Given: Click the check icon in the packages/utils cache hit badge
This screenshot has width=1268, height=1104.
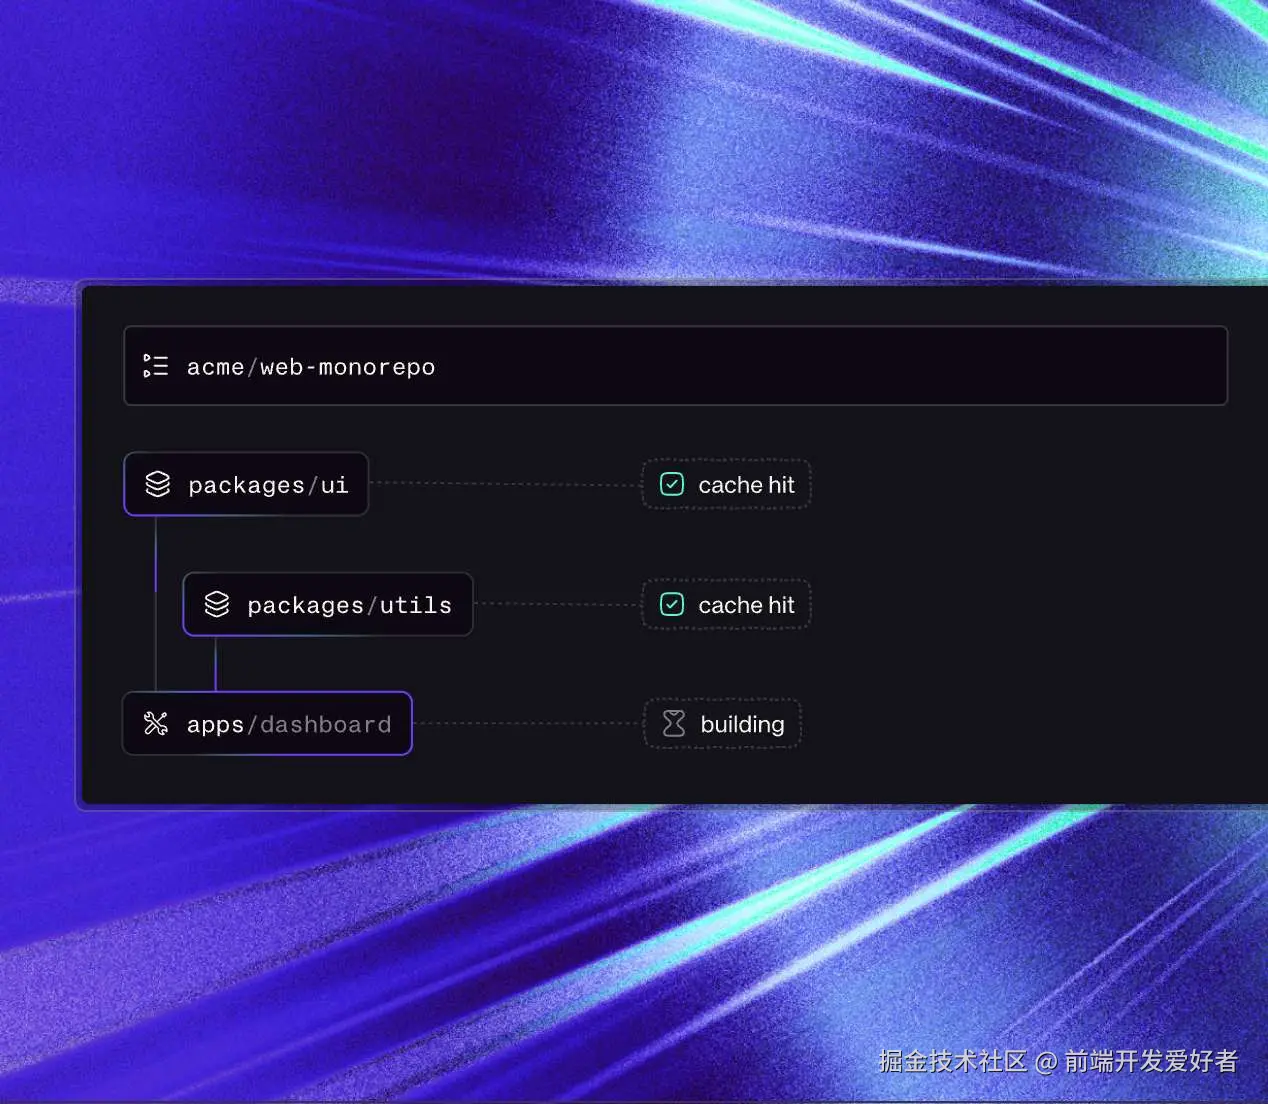Looking at the screenshot, I should pyautogui.click(x=672, y=604).
